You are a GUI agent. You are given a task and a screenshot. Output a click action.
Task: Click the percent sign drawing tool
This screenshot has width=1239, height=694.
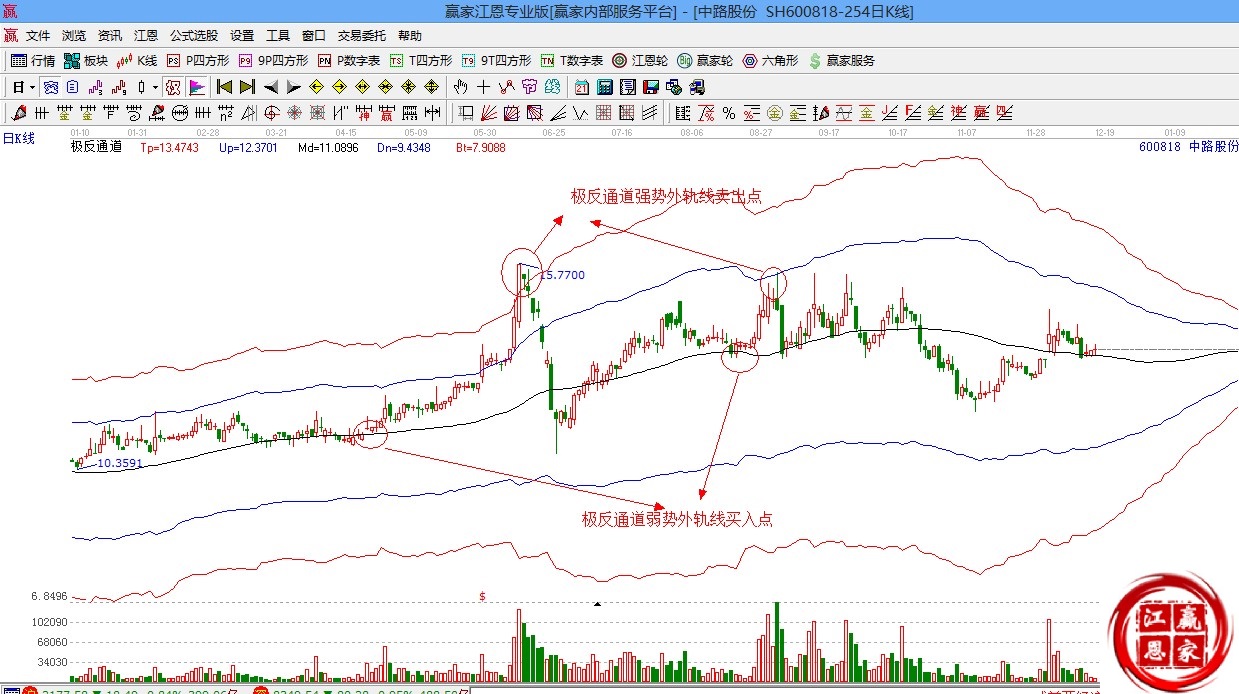click(729, 113)
